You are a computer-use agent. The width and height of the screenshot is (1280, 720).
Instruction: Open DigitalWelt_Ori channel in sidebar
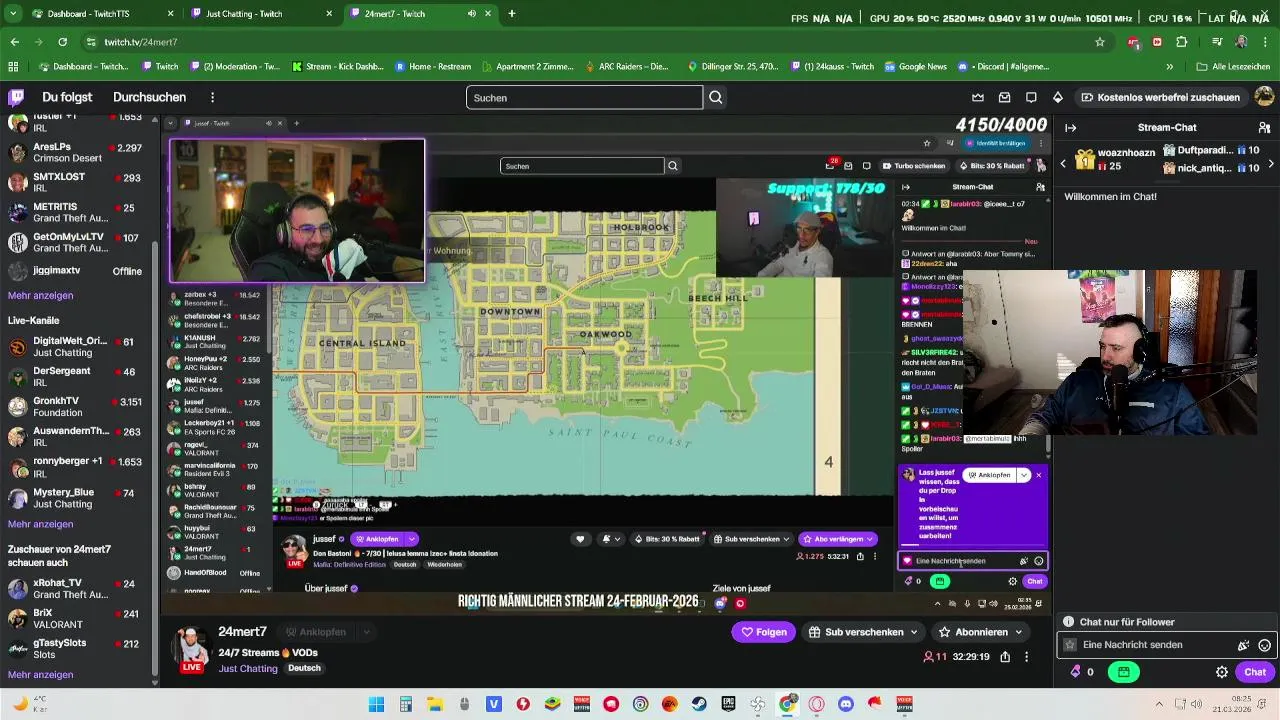click(x=75, y=346)
